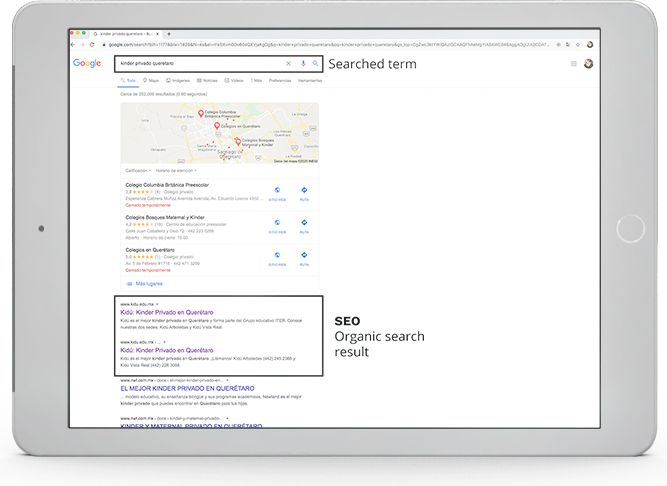Image resolution: width=667 pixels, height=486 pixels.
Task: Click the browser back arrow
Action: pyautogui.click(x=73, y=45)
